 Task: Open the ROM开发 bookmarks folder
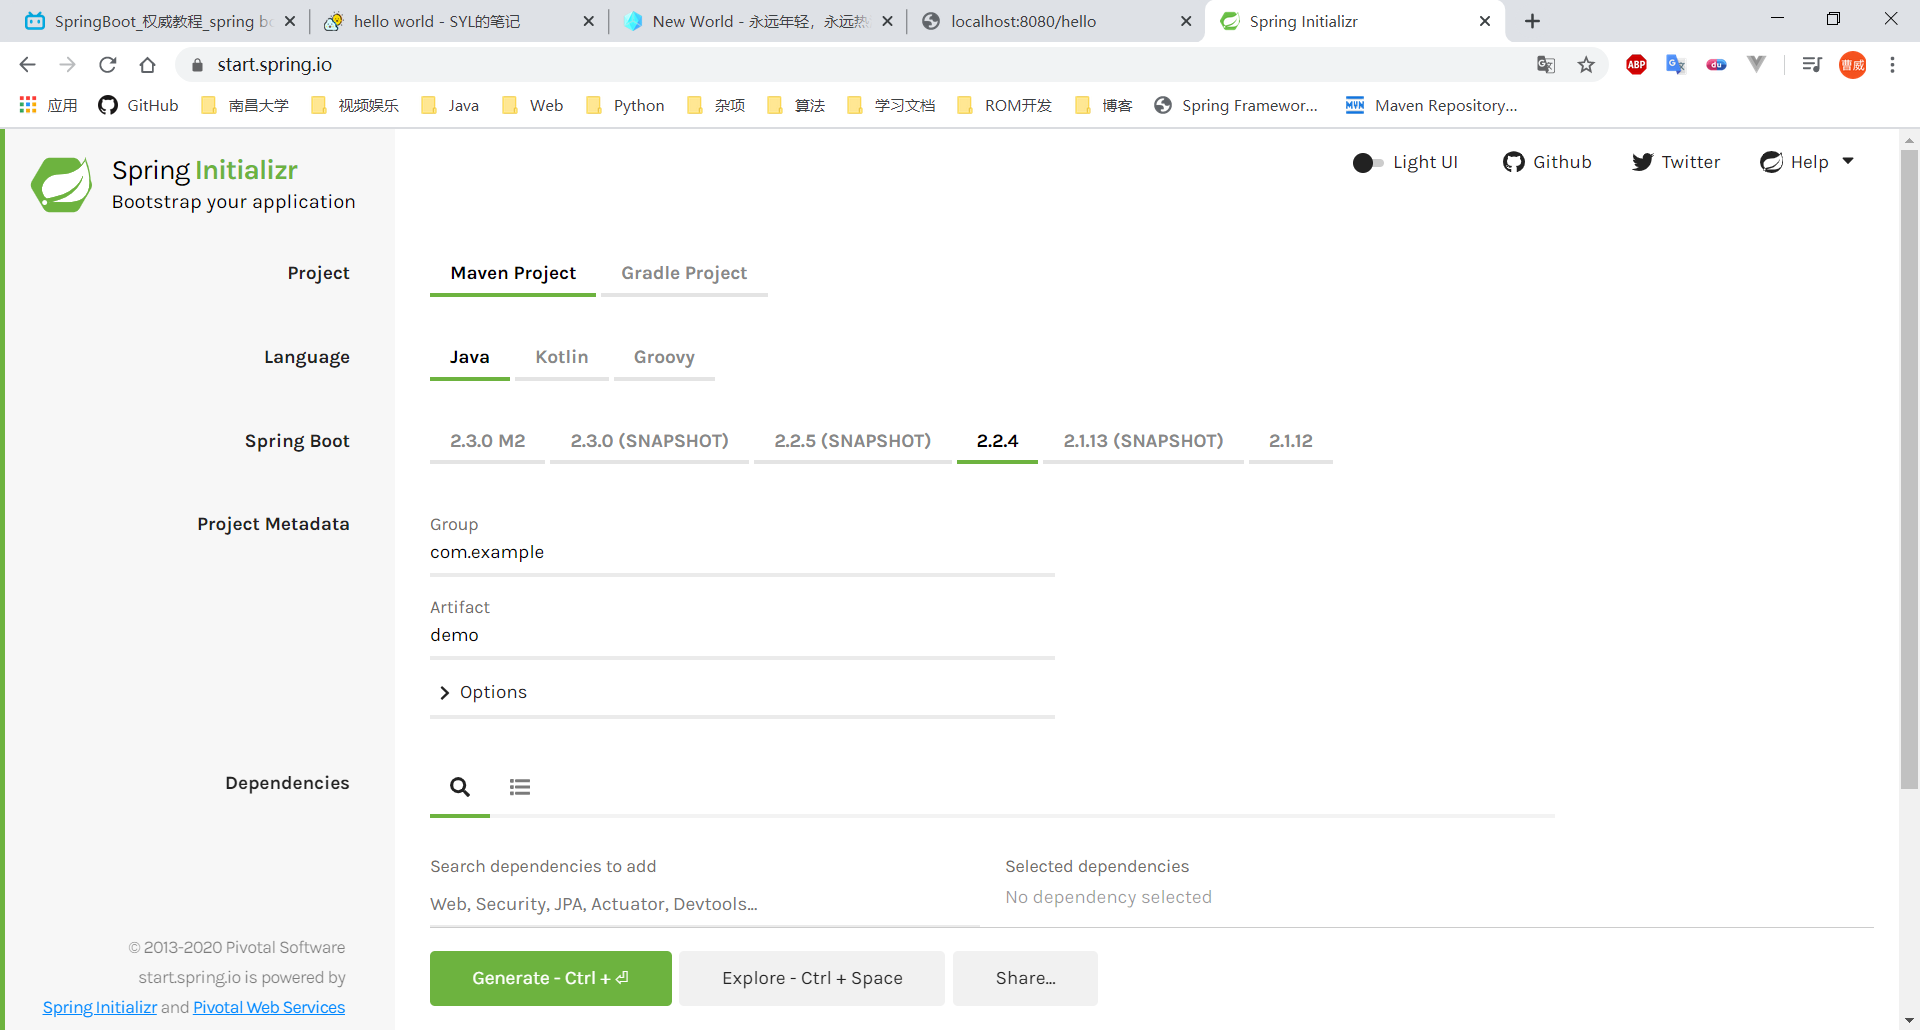click(1005, 105)
